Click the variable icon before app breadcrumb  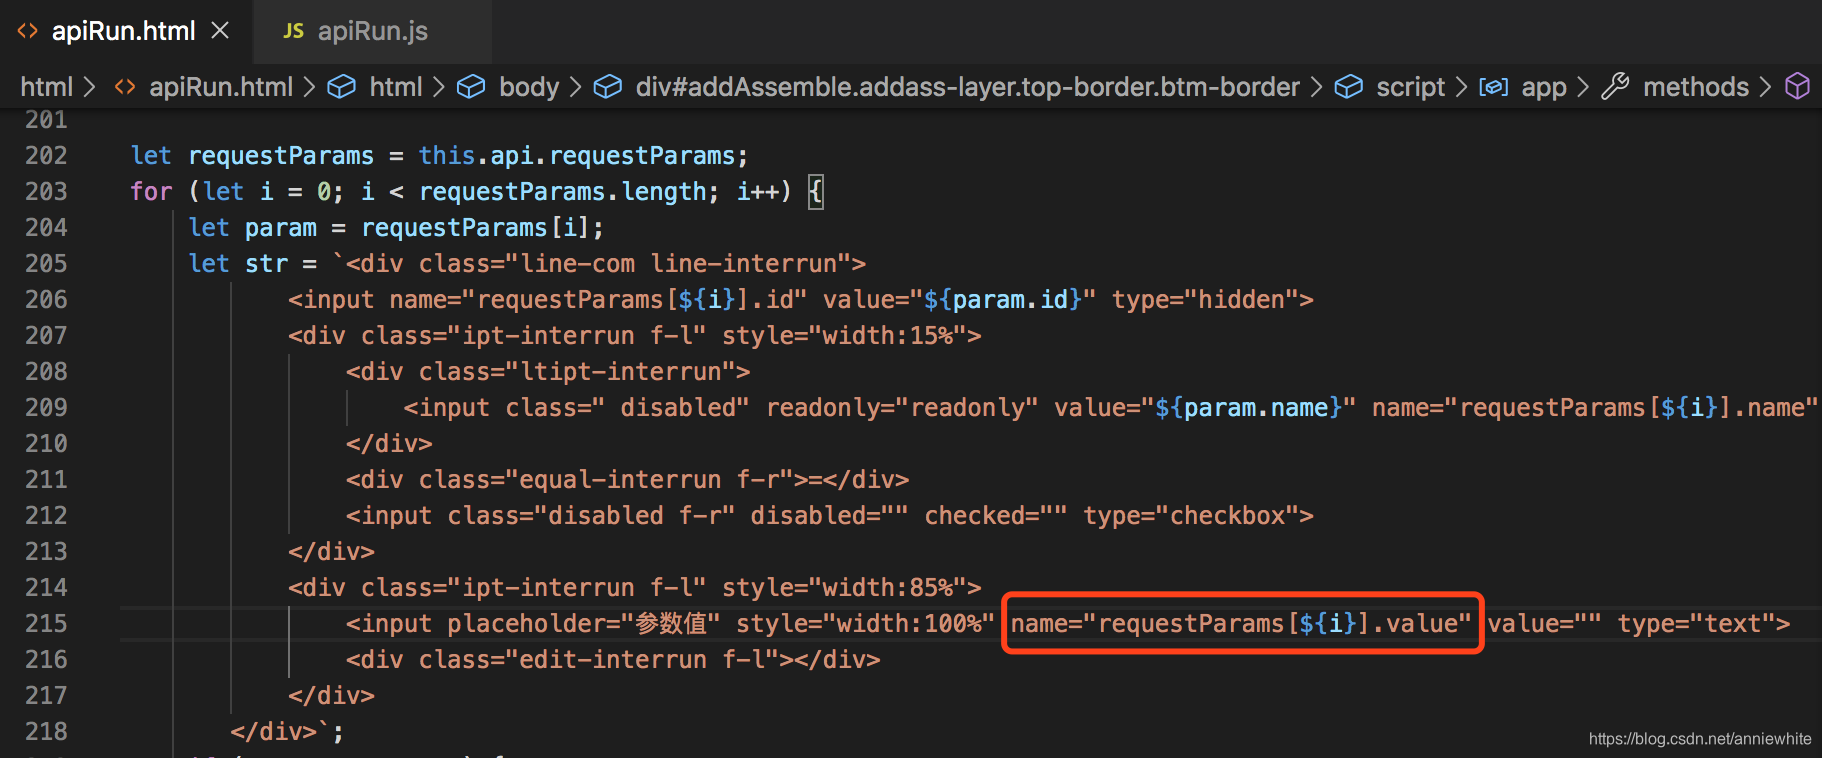[1493, 87]
